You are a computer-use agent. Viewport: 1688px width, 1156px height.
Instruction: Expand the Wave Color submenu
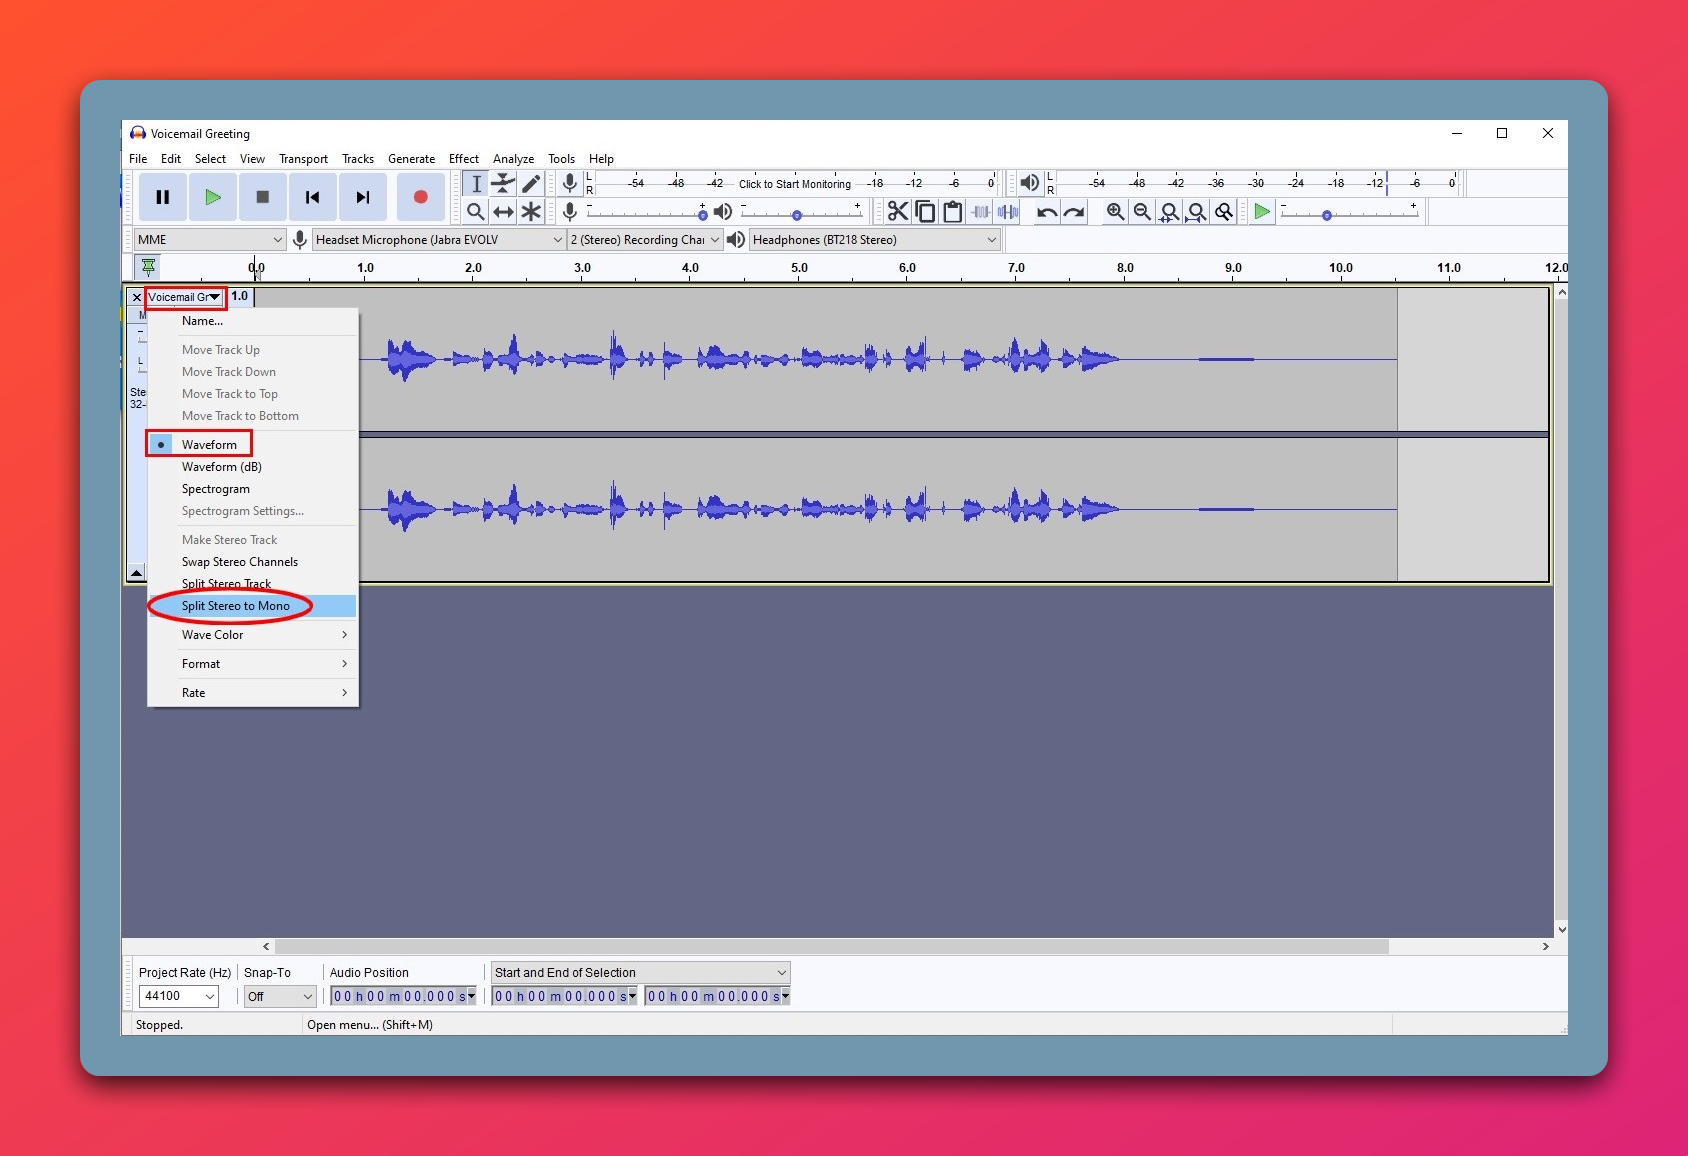(252, 635)
